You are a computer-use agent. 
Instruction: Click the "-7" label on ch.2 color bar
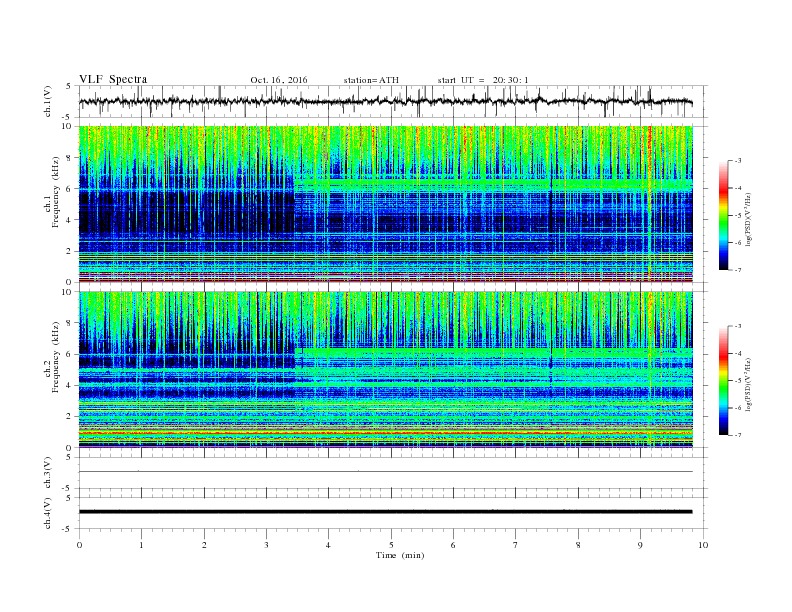[x=738, y=435]
